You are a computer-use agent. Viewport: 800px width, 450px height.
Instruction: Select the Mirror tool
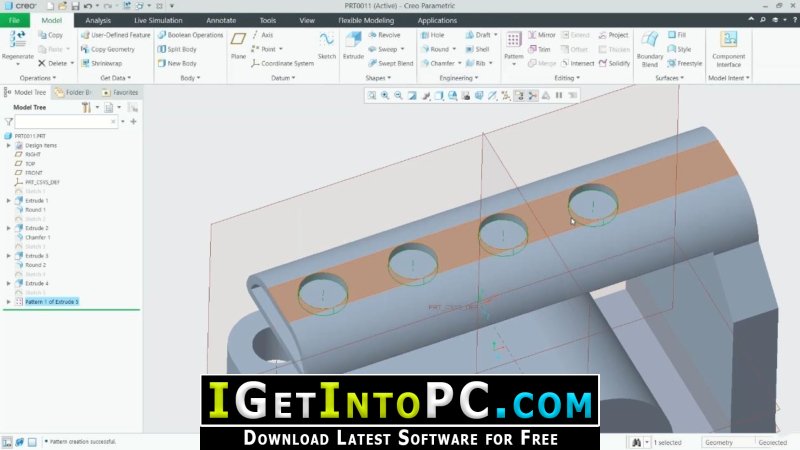tap(541, 35)
